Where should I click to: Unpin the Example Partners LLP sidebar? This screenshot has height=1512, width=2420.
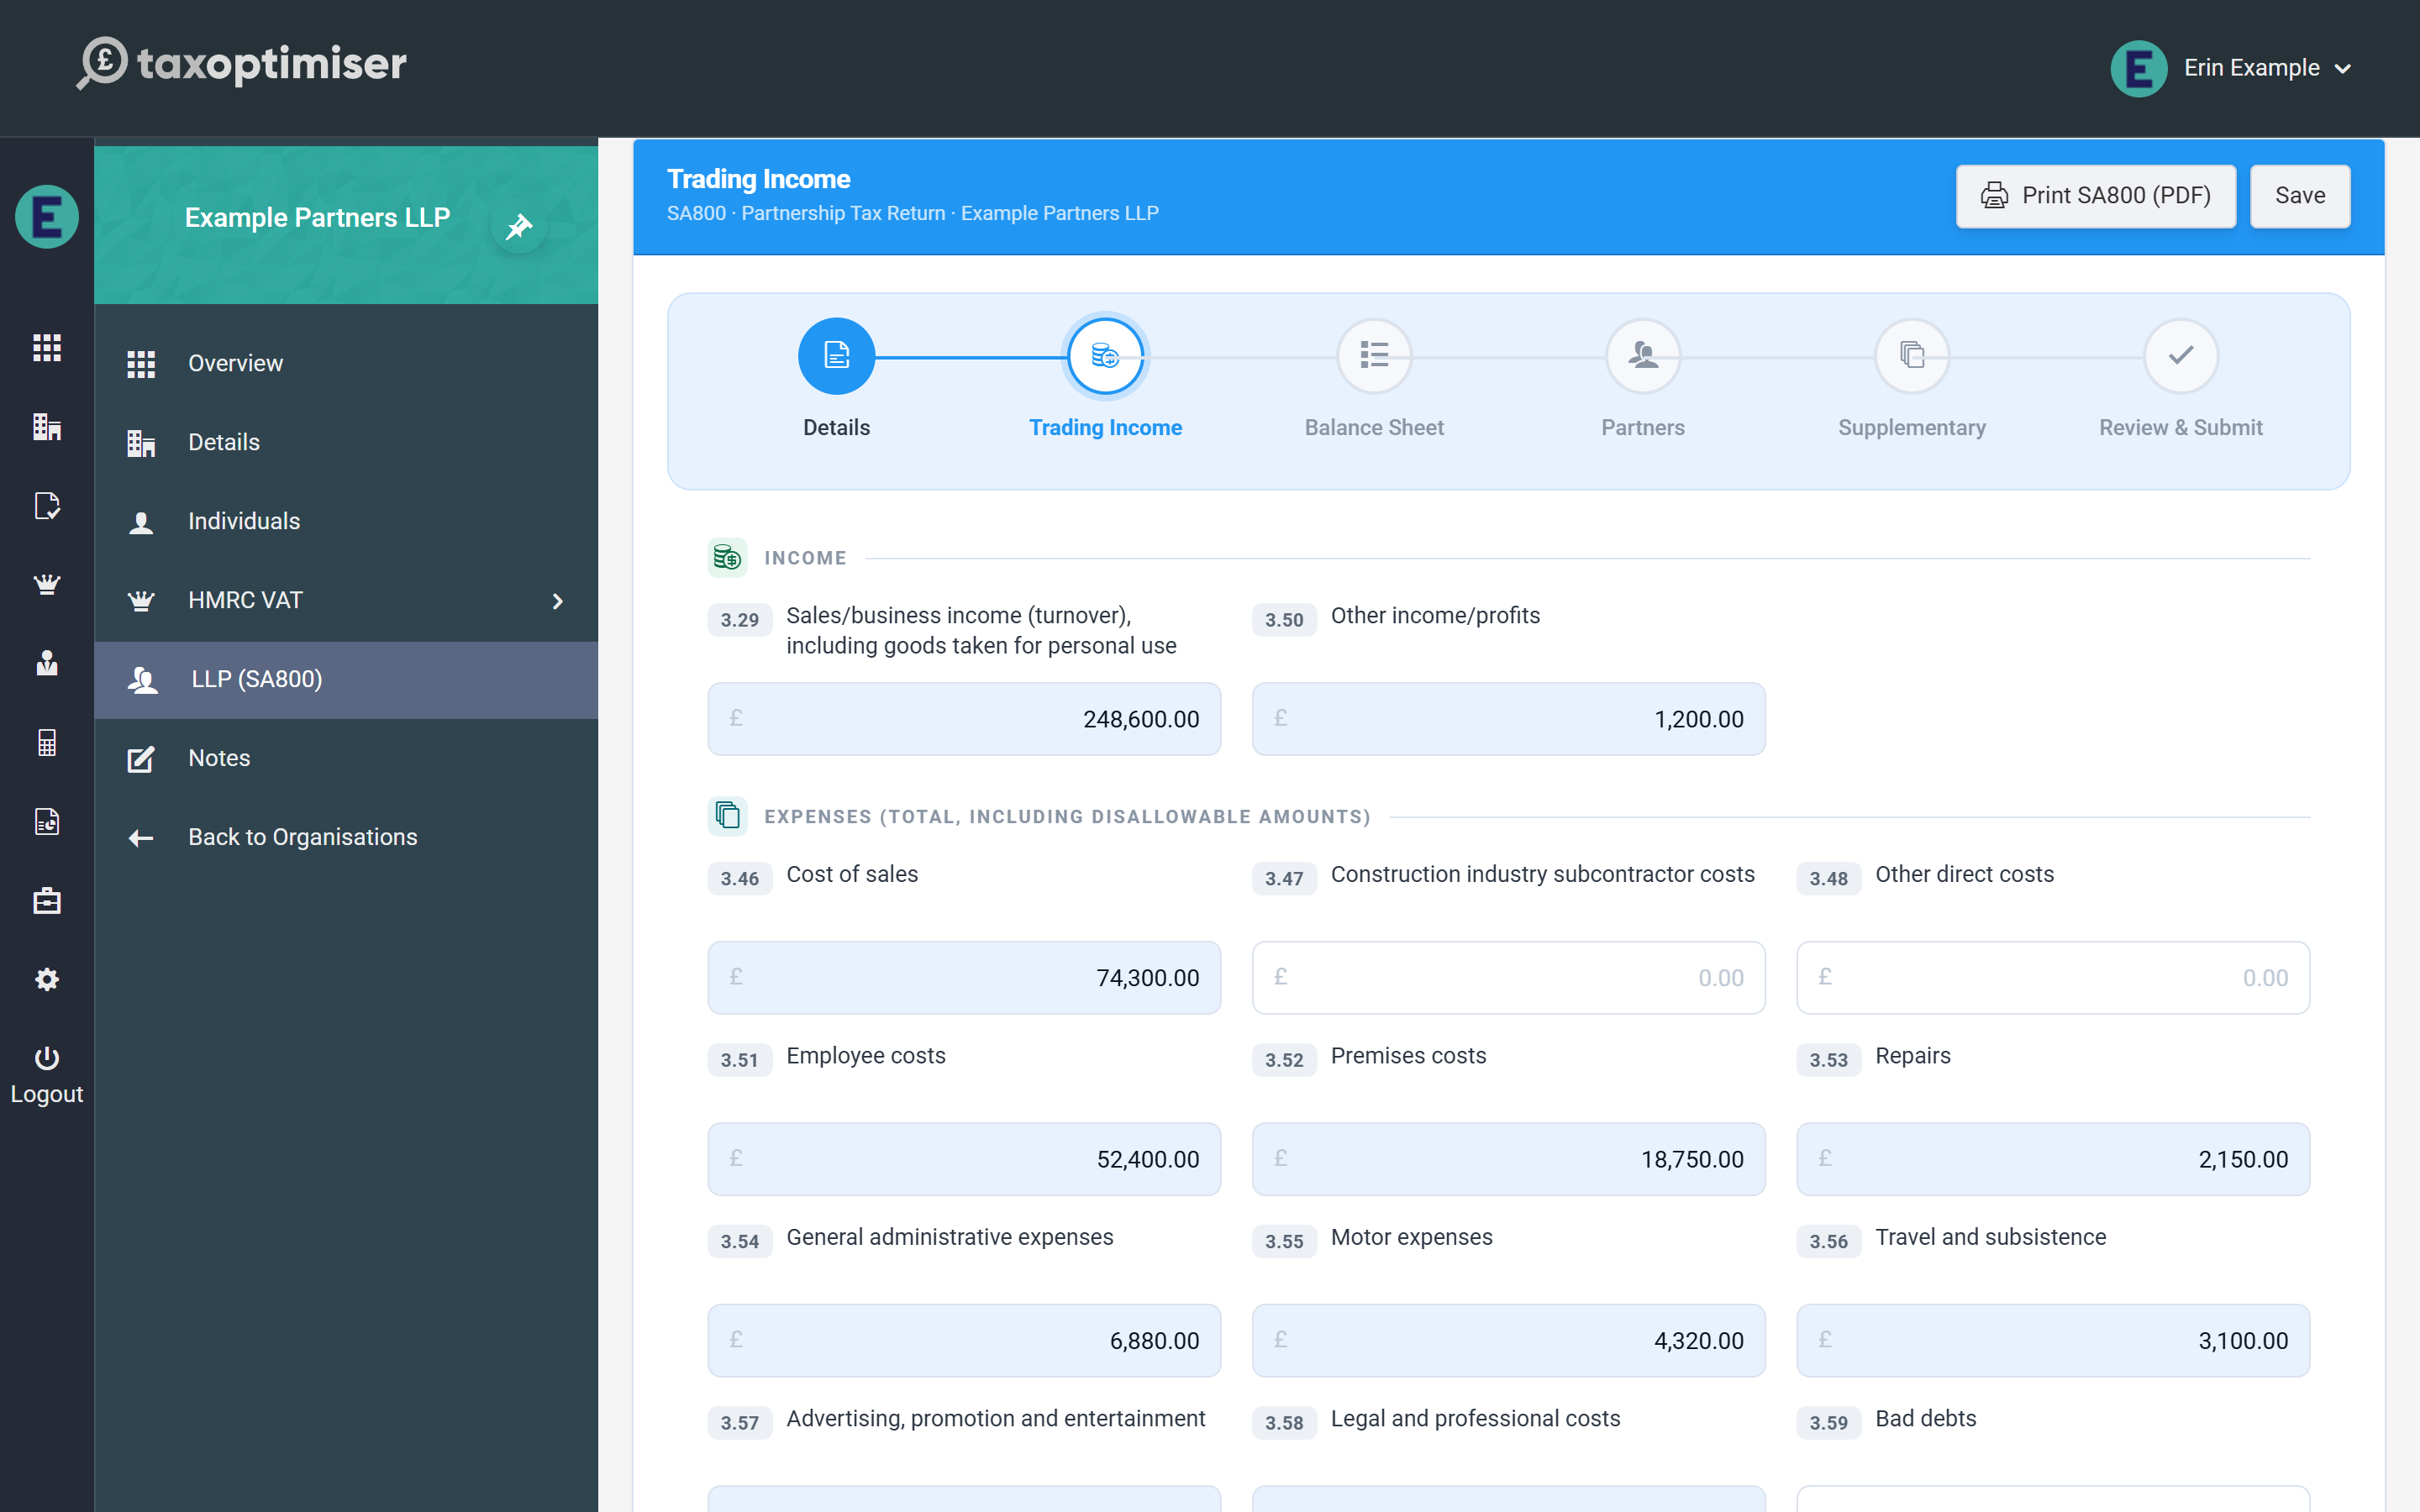tap(518, 226)
